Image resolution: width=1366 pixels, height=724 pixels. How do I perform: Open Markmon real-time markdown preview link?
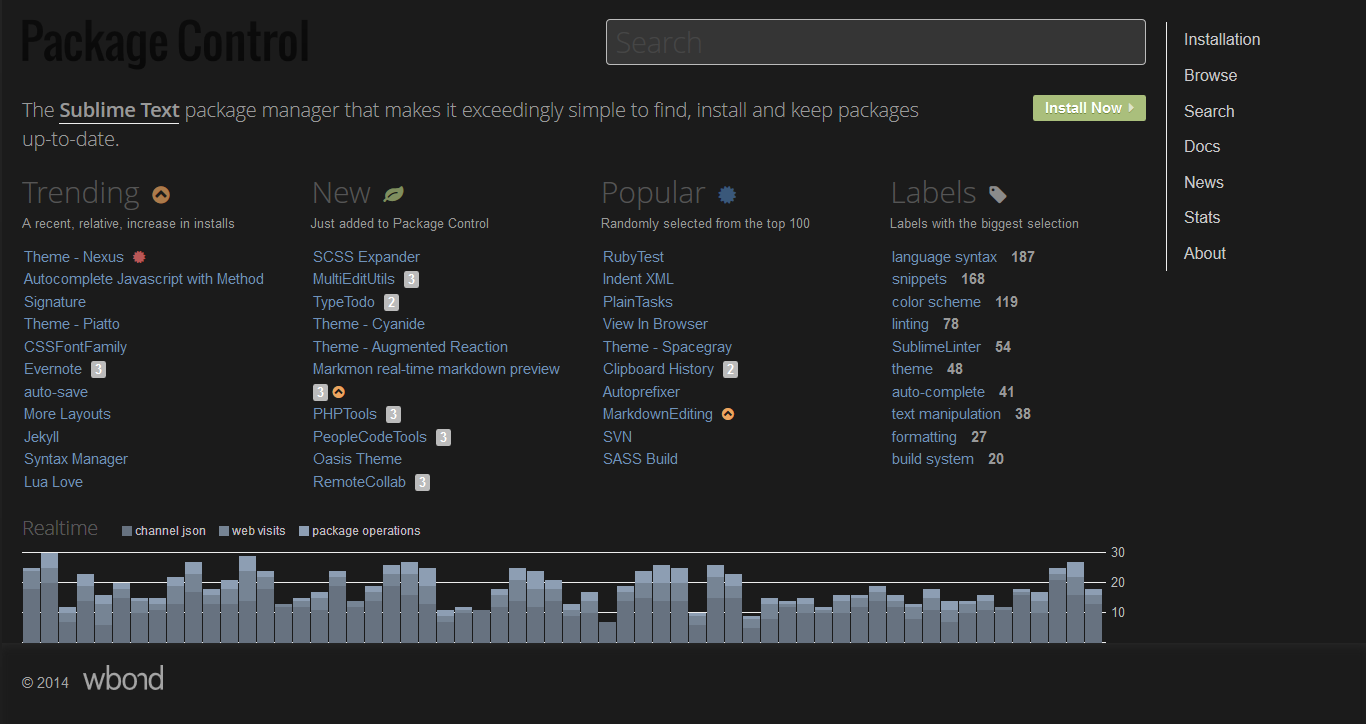(436, 369)
